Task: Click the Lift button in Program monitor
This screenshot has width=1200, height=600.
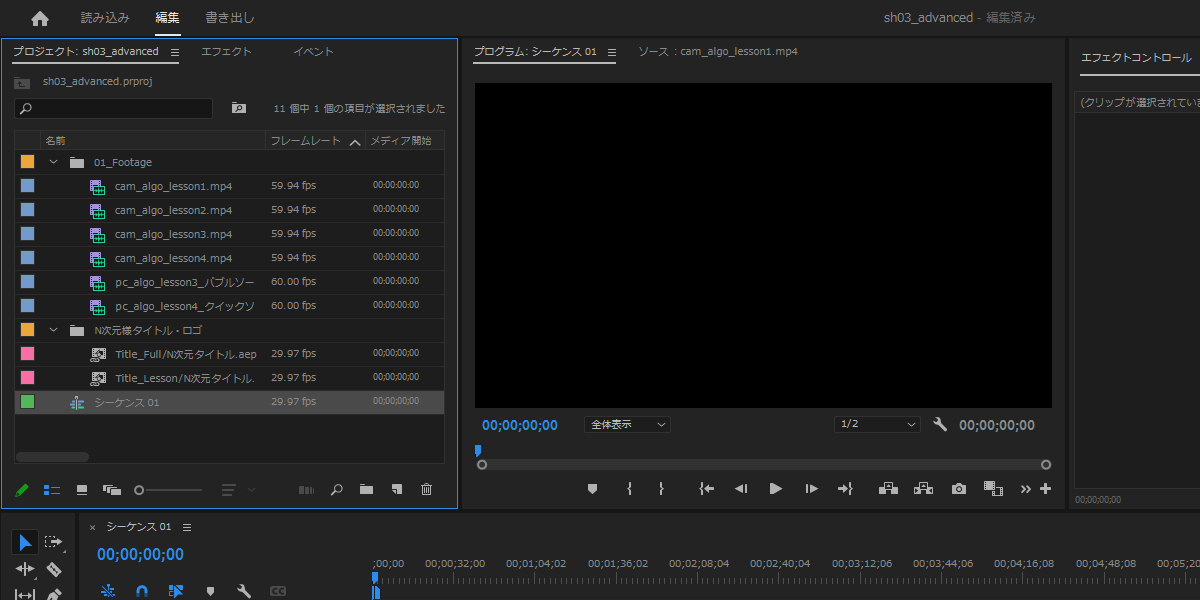Action: pyautogui.click(x=888, y=489)
